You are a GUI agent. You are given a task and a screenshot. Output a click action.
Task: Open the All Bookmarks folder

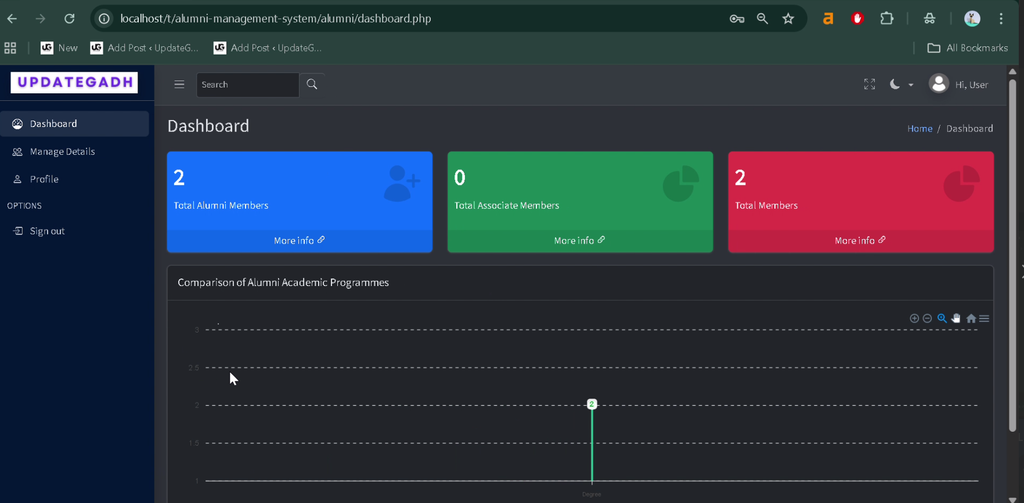968,48
